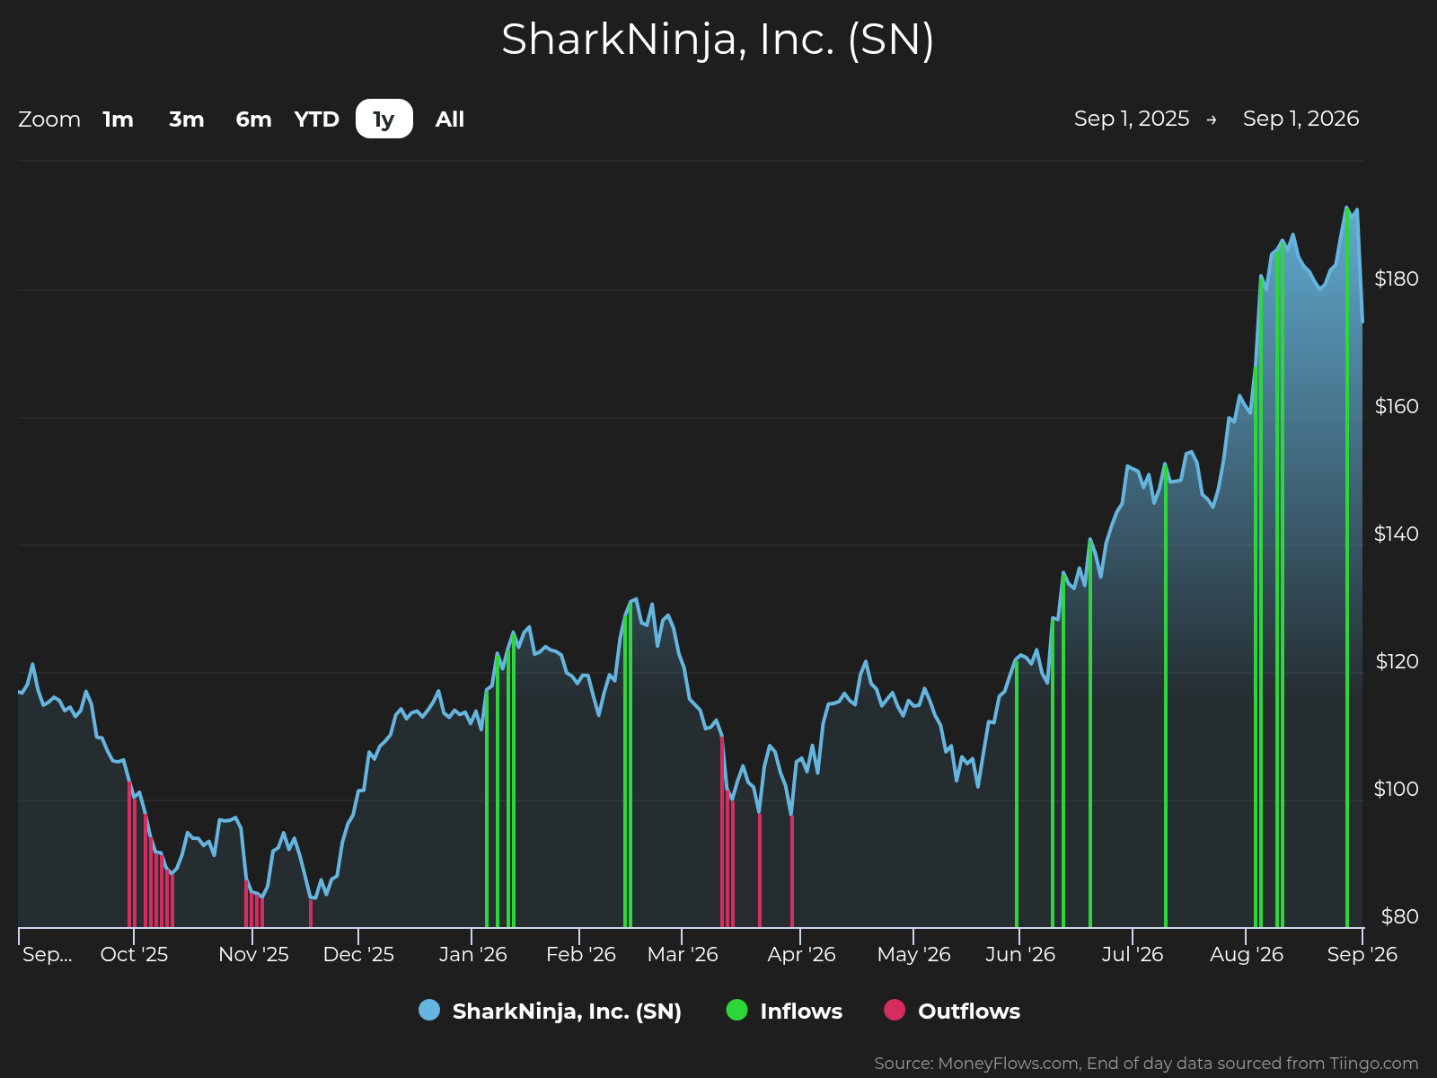The image size is (1437, 1078).
Task: Choose the 1y zoom option
Action: (384, 119)
